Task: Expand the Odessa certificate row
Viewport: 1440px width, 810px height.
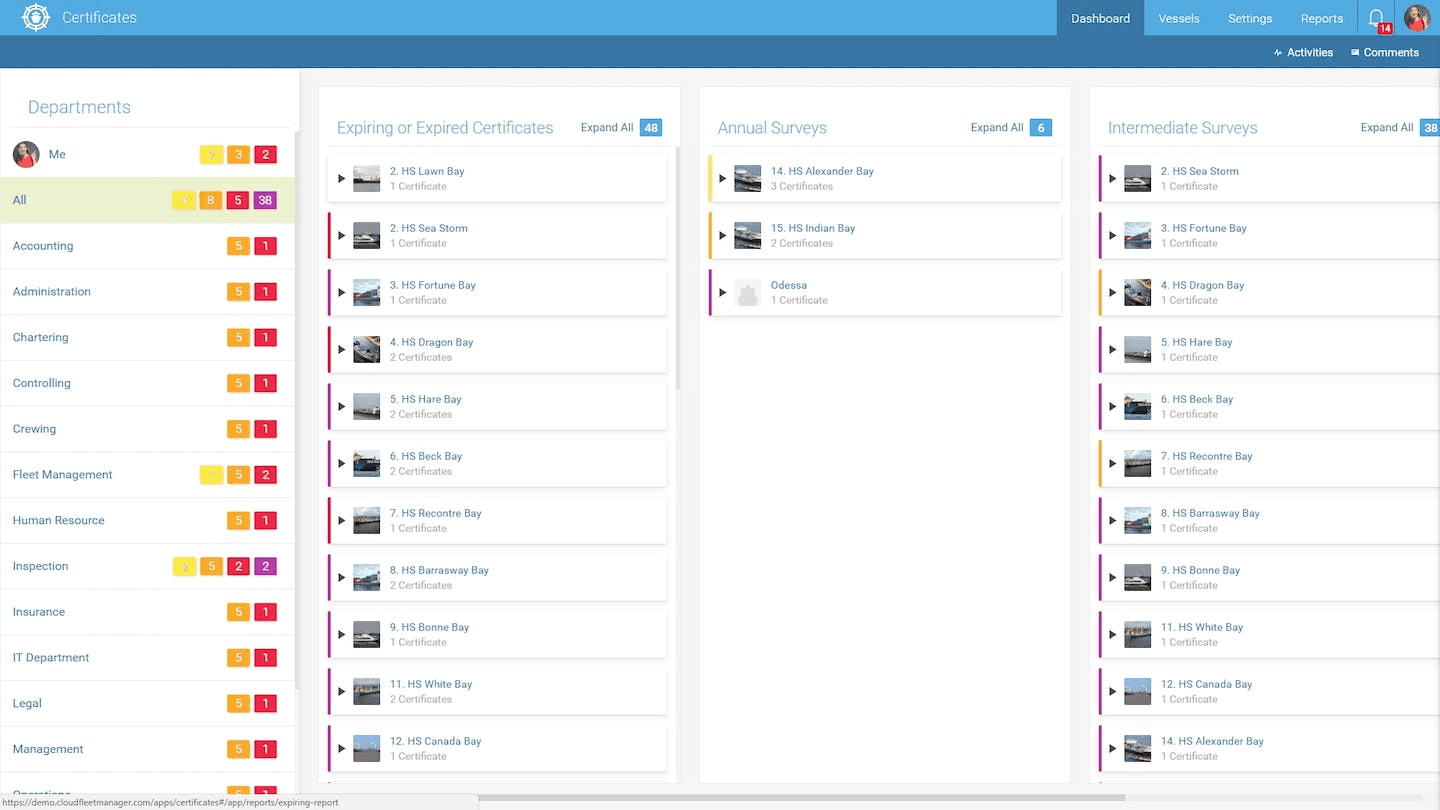Action: tap(885, 293)
